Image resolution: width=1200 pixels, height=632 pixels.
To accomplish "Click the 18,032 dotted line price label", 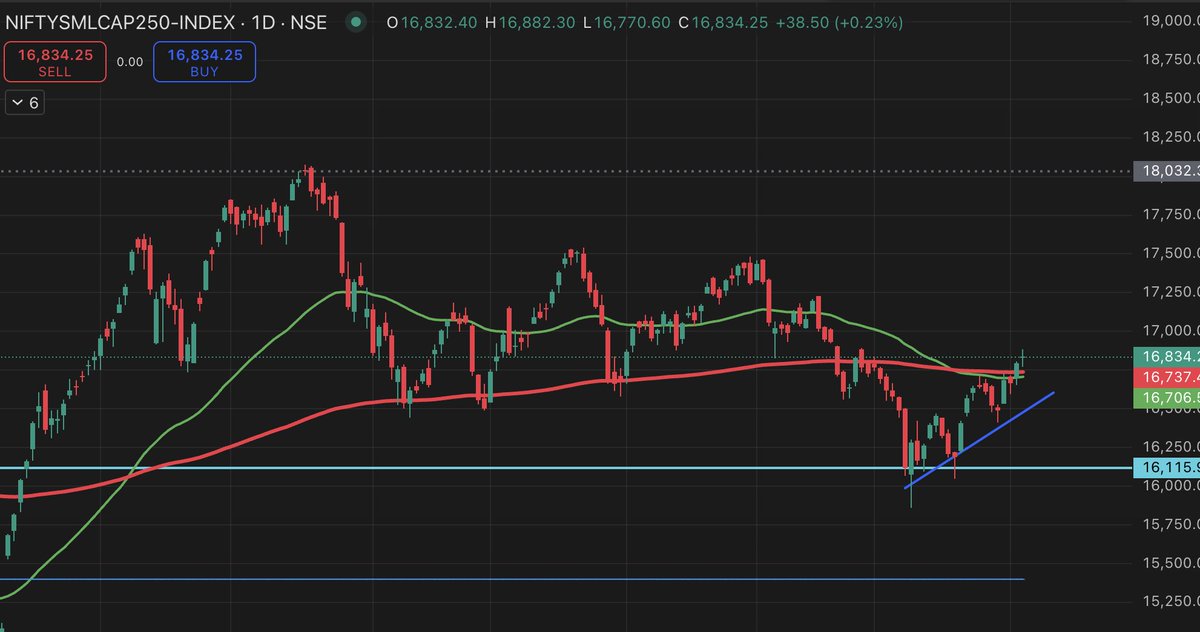I will [1166, 171].
